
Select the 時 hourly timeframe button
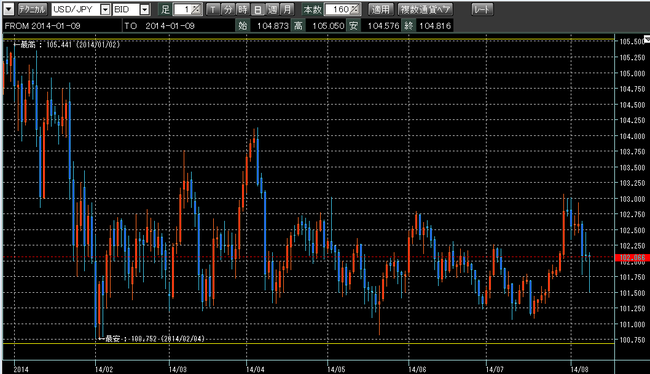tap(243, 9)
